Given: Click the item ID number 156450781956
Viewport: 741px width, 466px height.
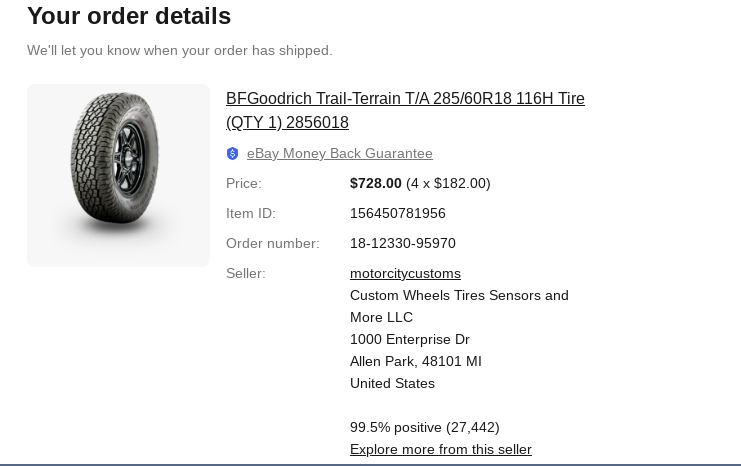Looking at the screenshot, I should point(397,213).
